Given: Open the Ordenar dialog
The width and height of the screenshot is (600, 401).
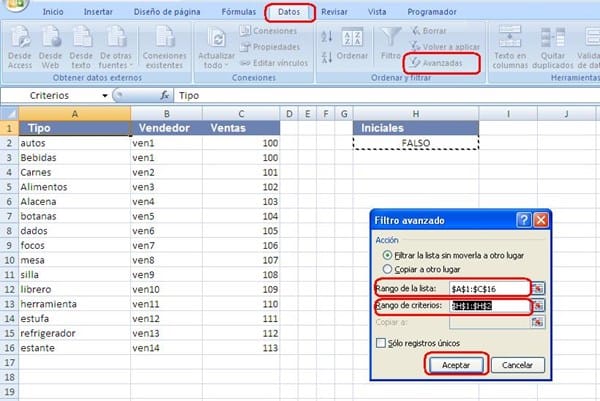Looking at the screenshot, I should (x=352, y=44).
